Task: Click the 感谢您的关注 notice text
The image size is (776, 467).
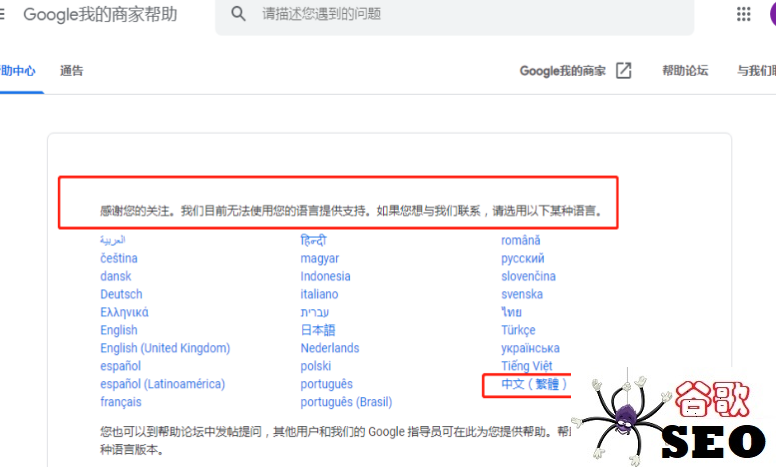Action: (x=351, y=211)
